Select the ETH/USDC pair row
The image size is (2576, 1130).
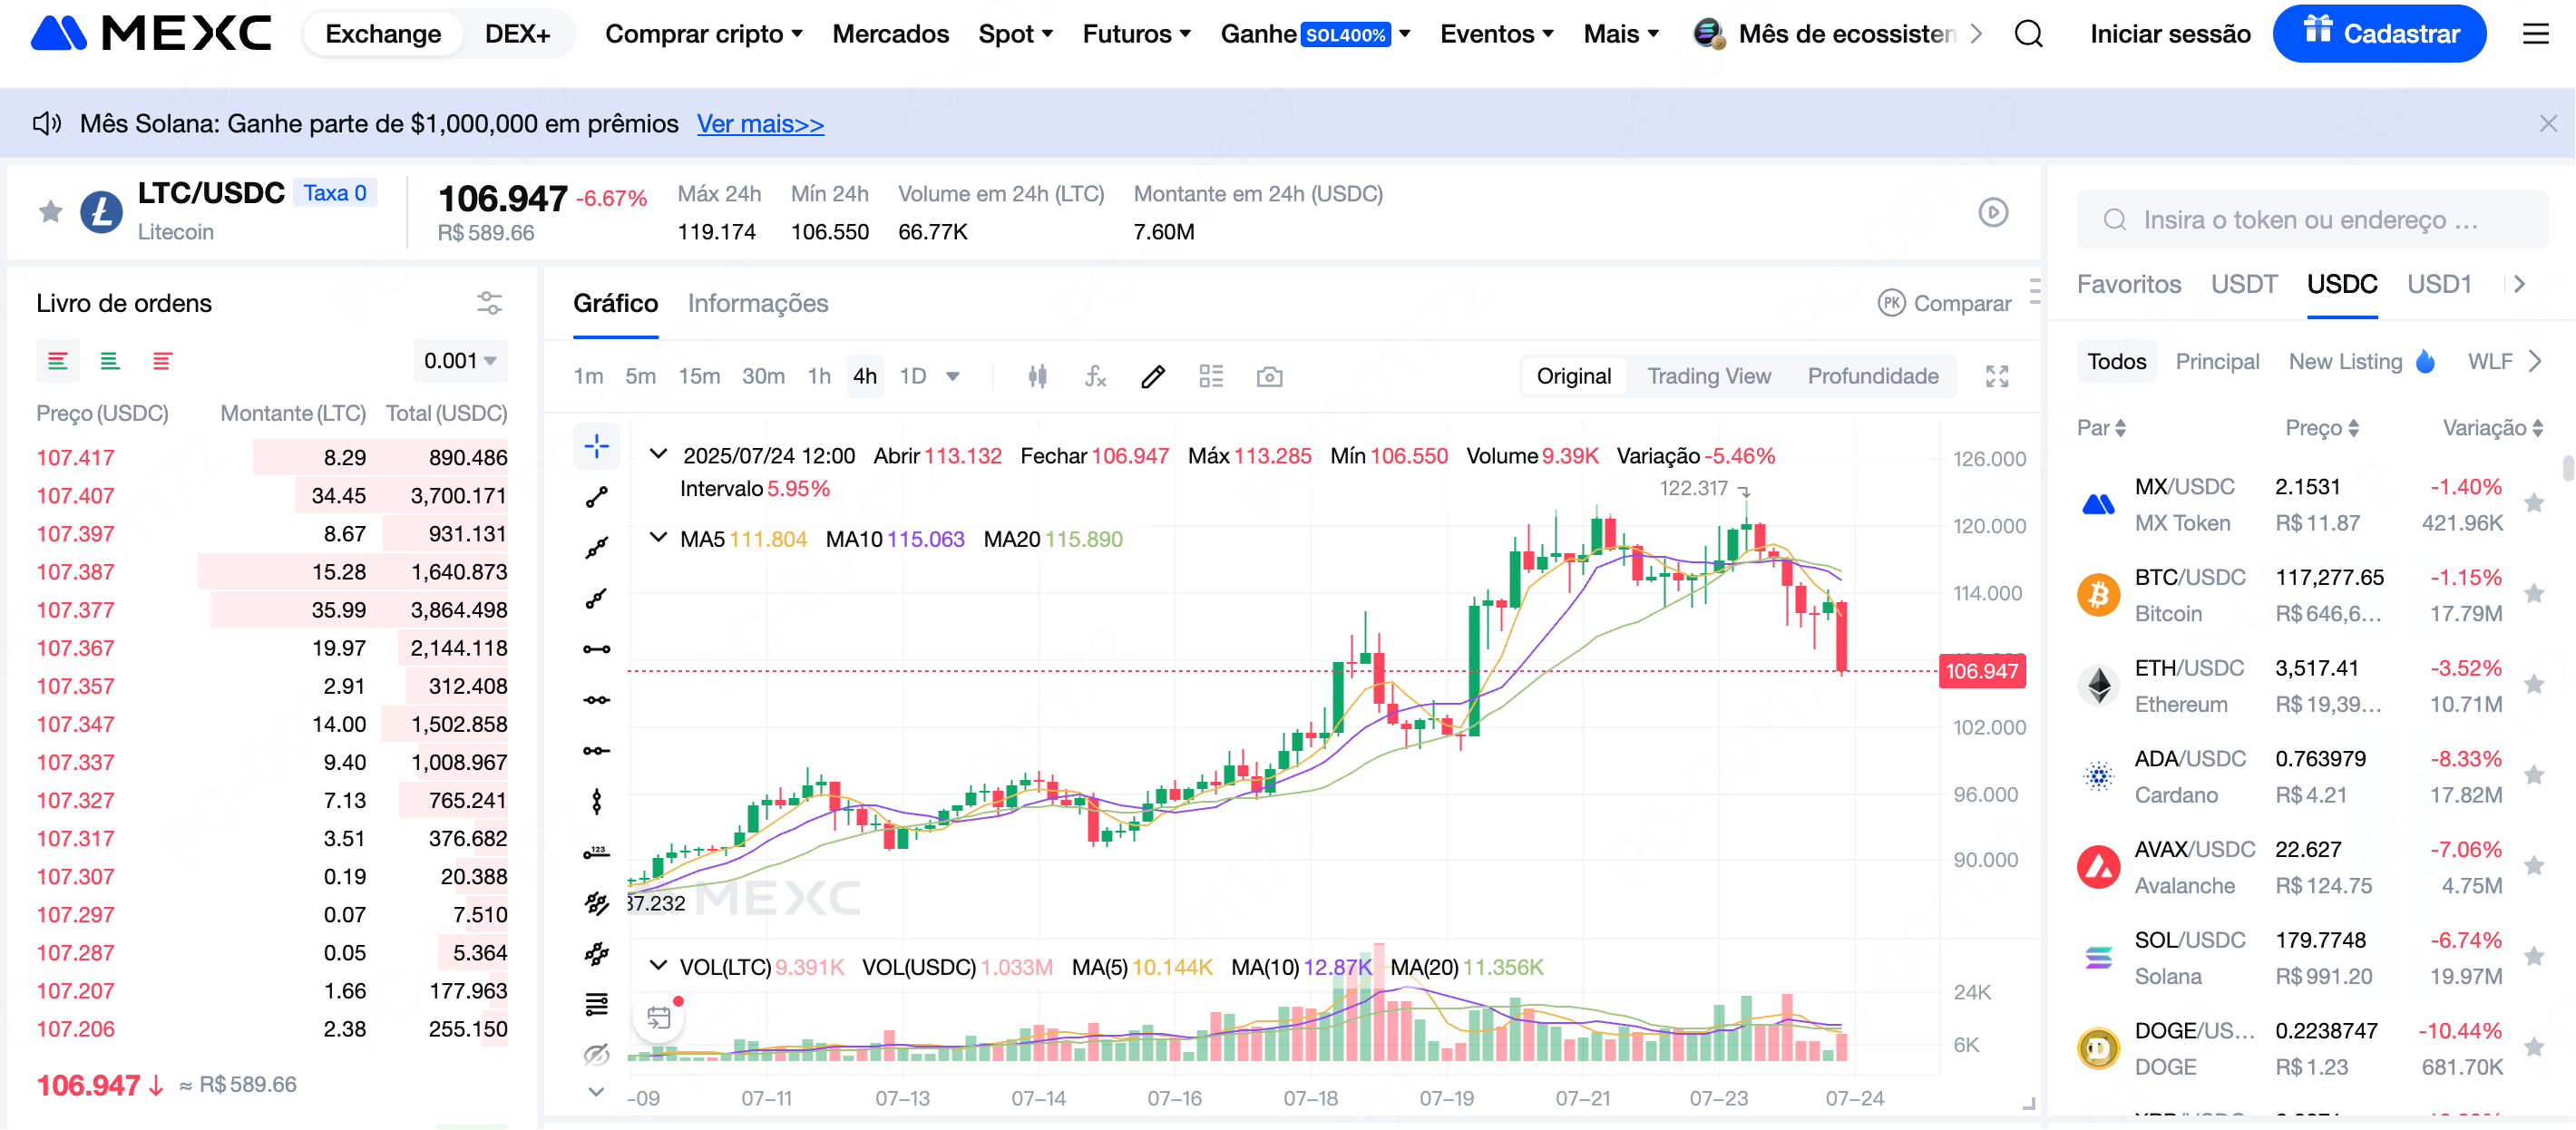click(x=2311, y=685)
